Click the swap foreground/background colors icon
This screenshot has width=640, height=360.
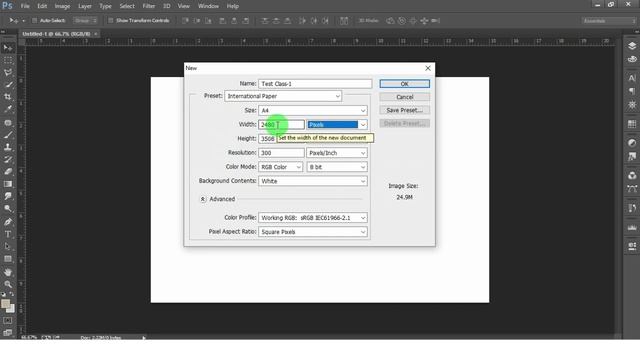[12, 294]
